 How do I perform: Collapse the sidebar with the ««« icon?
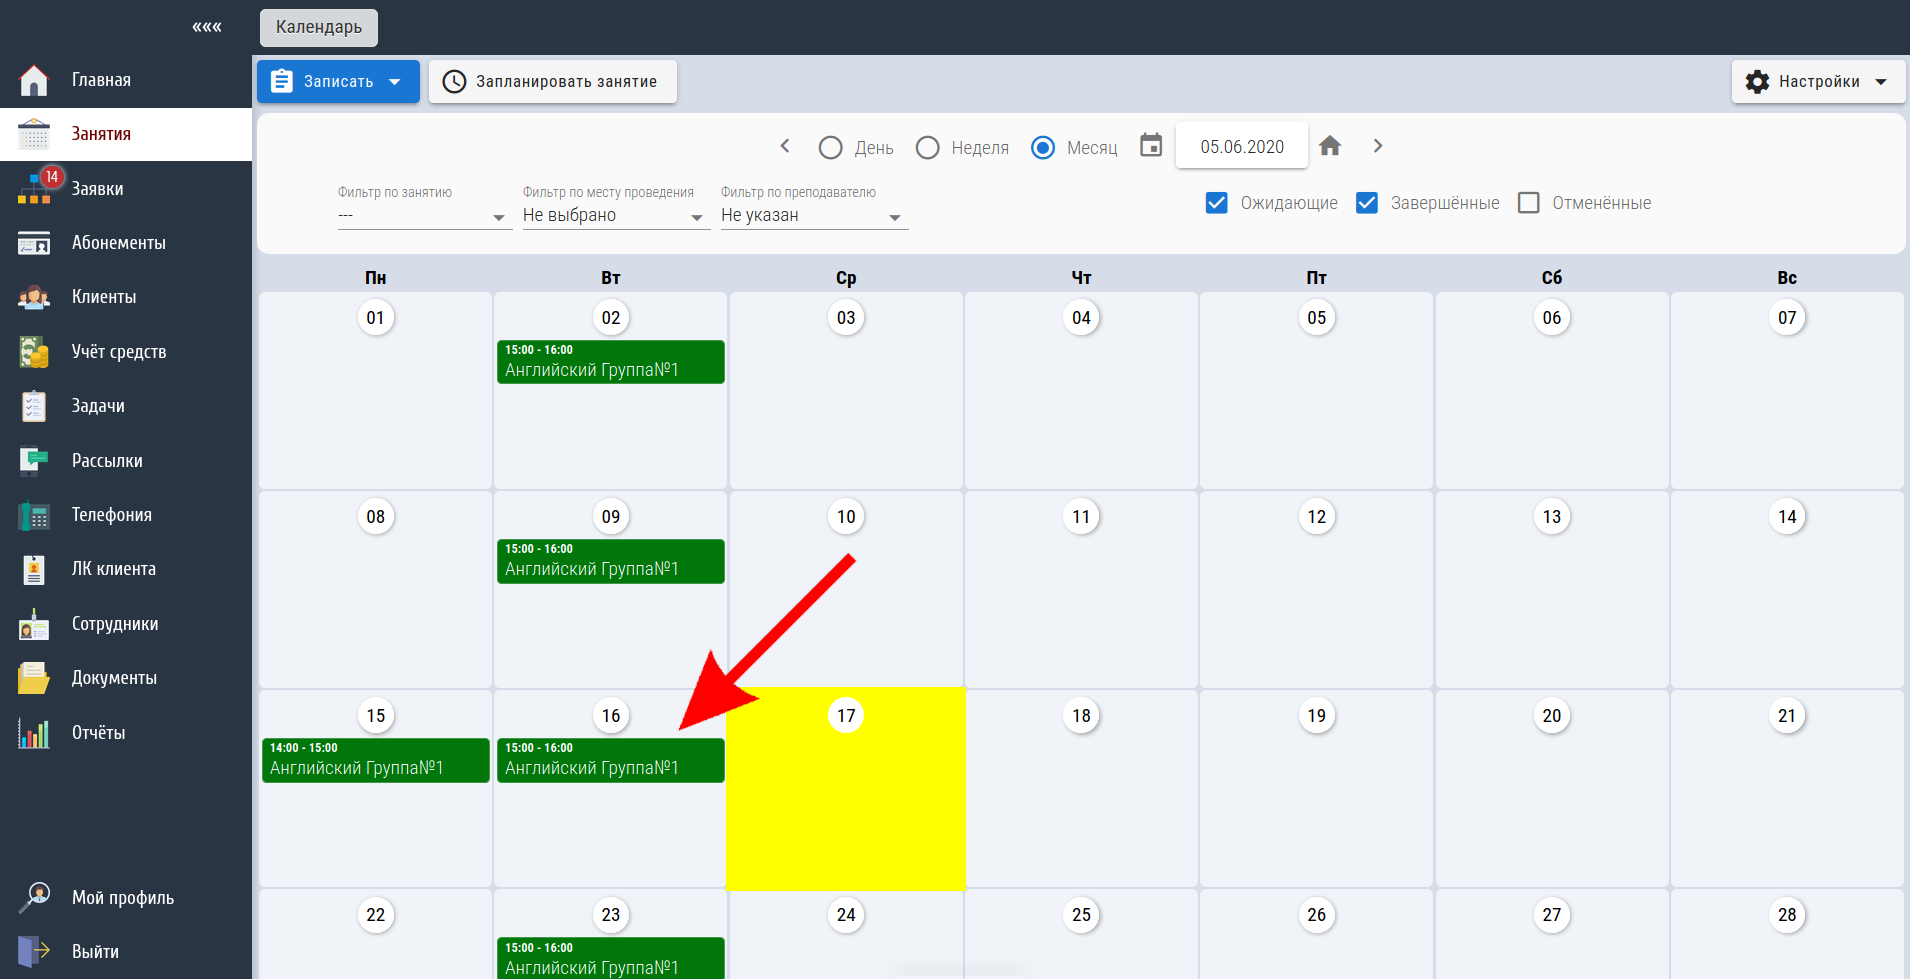207,27
